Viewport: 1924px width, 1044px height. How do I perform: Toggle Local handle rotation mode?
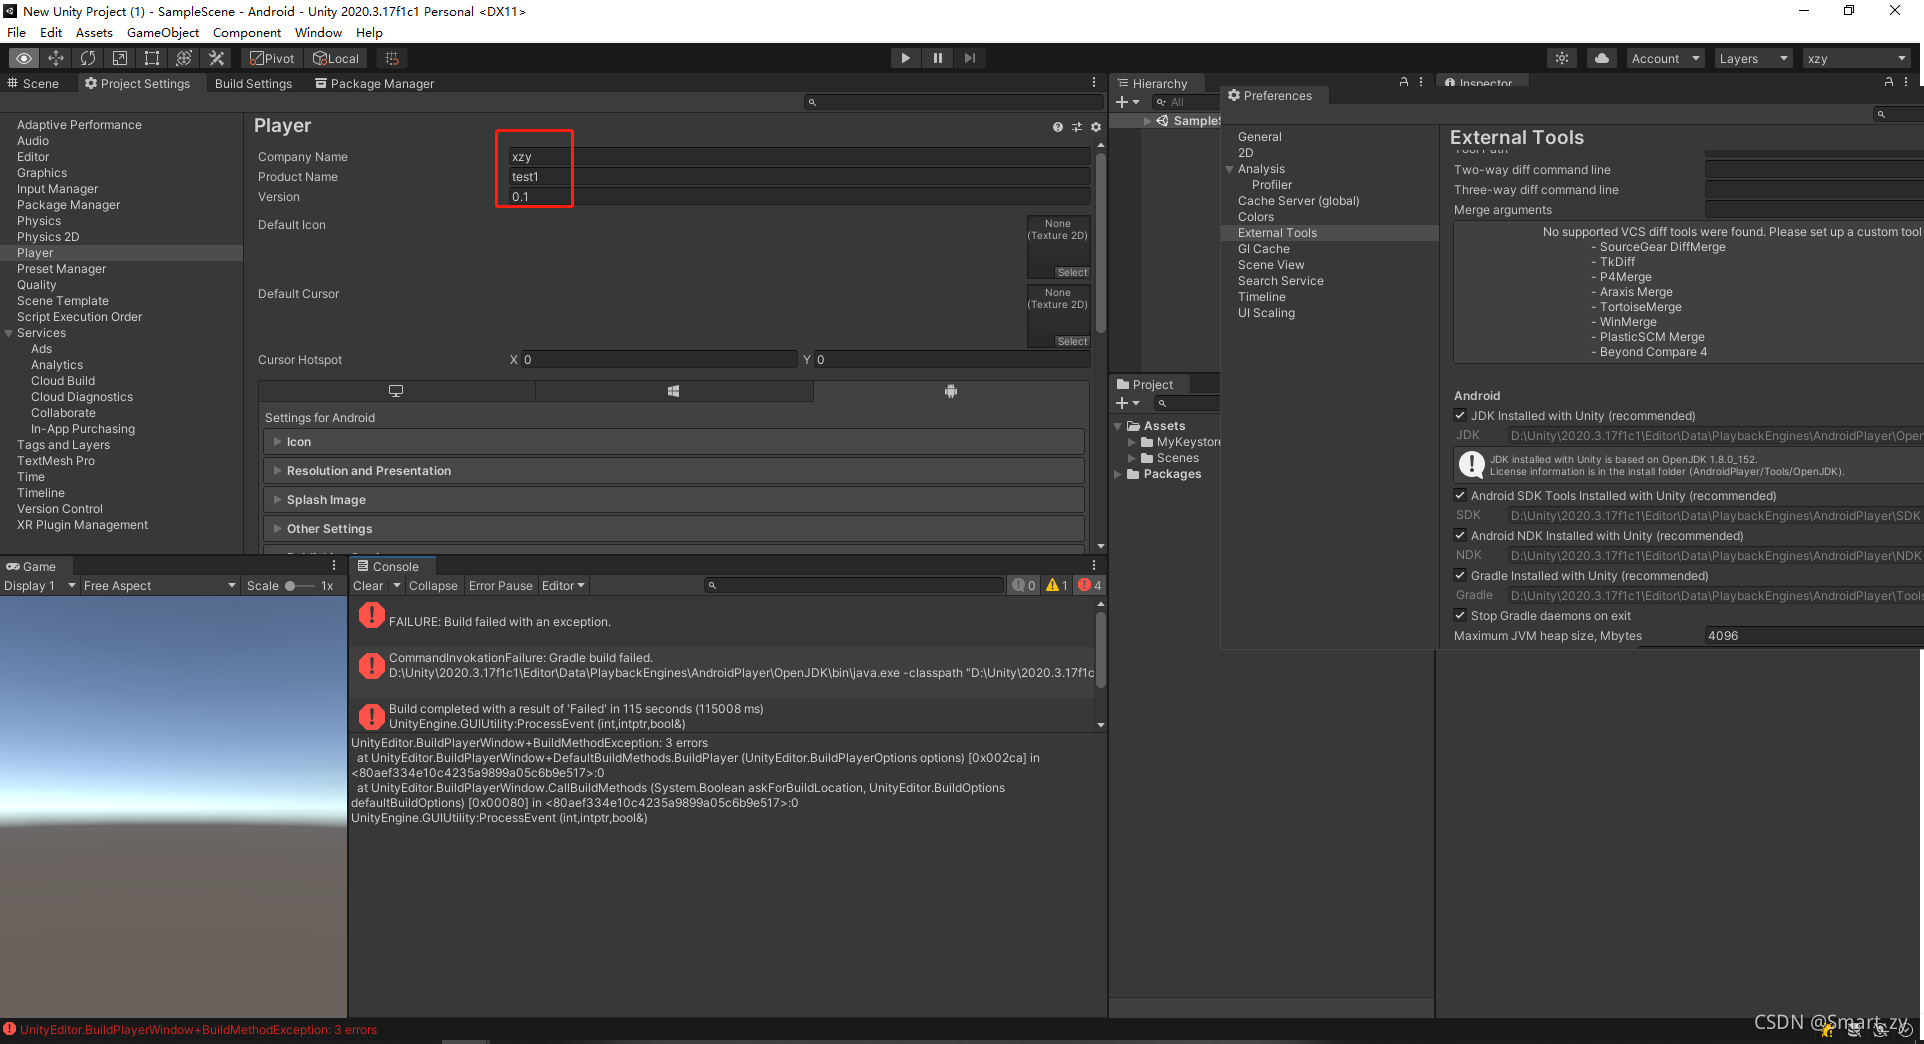point(336,58)
